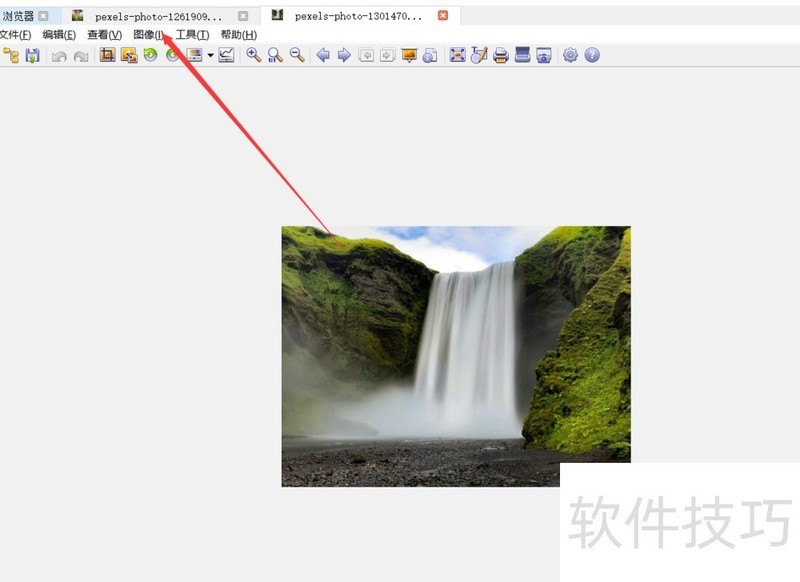Click the Print icon
This screenshot has width=800, height=582.
[501, 55]
